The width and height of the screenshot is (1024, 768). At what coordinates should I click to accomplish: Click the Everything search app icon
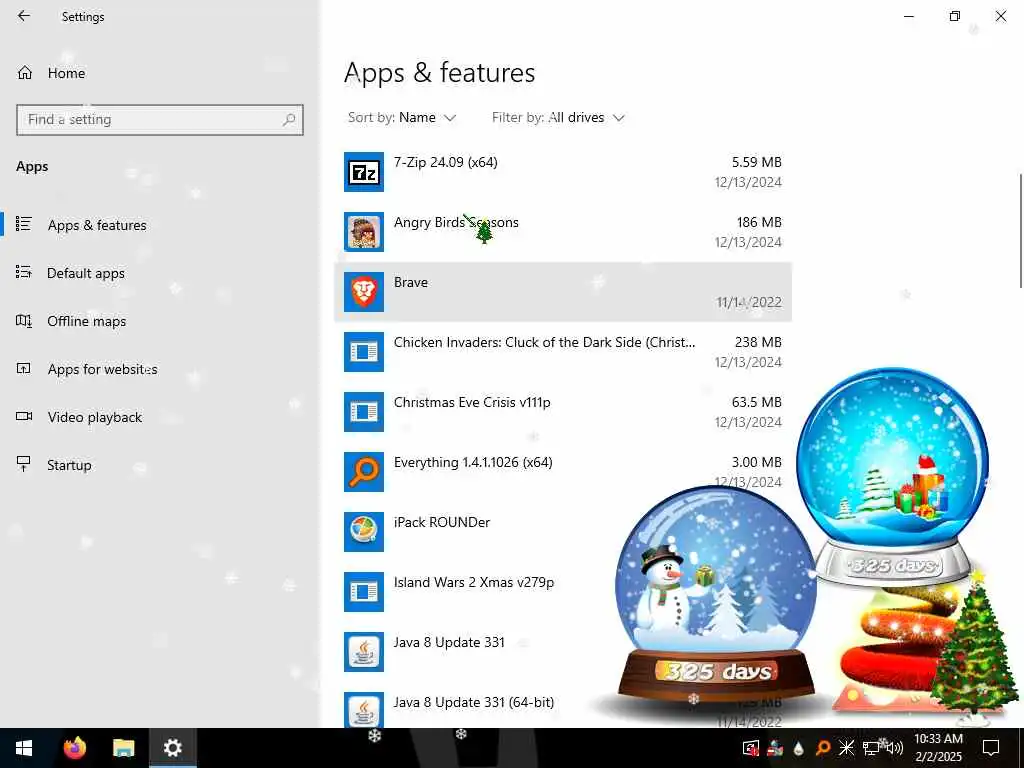[x=364, y=472]
